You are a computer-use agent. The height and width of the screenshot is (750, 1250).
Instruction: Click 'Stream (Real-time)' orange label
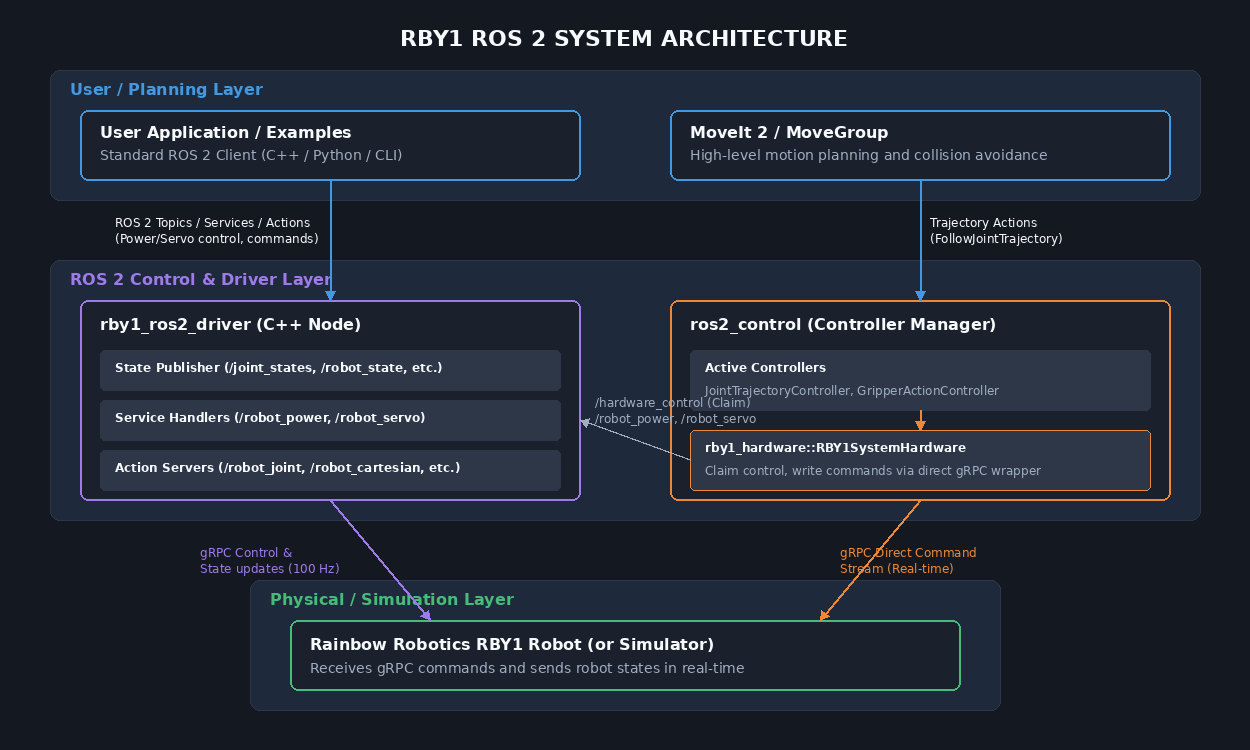(897, 569)
